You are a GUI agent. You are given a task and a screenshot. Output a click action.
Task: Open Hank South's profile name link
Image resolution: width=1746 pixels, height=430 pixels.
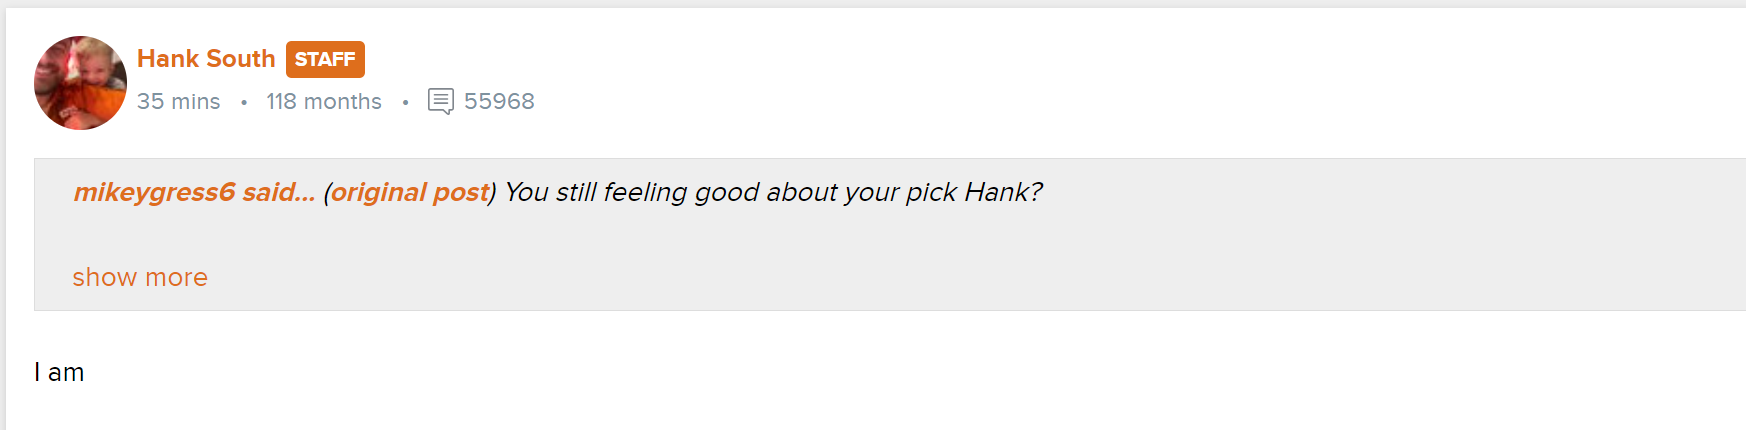[x=206, y=59]
